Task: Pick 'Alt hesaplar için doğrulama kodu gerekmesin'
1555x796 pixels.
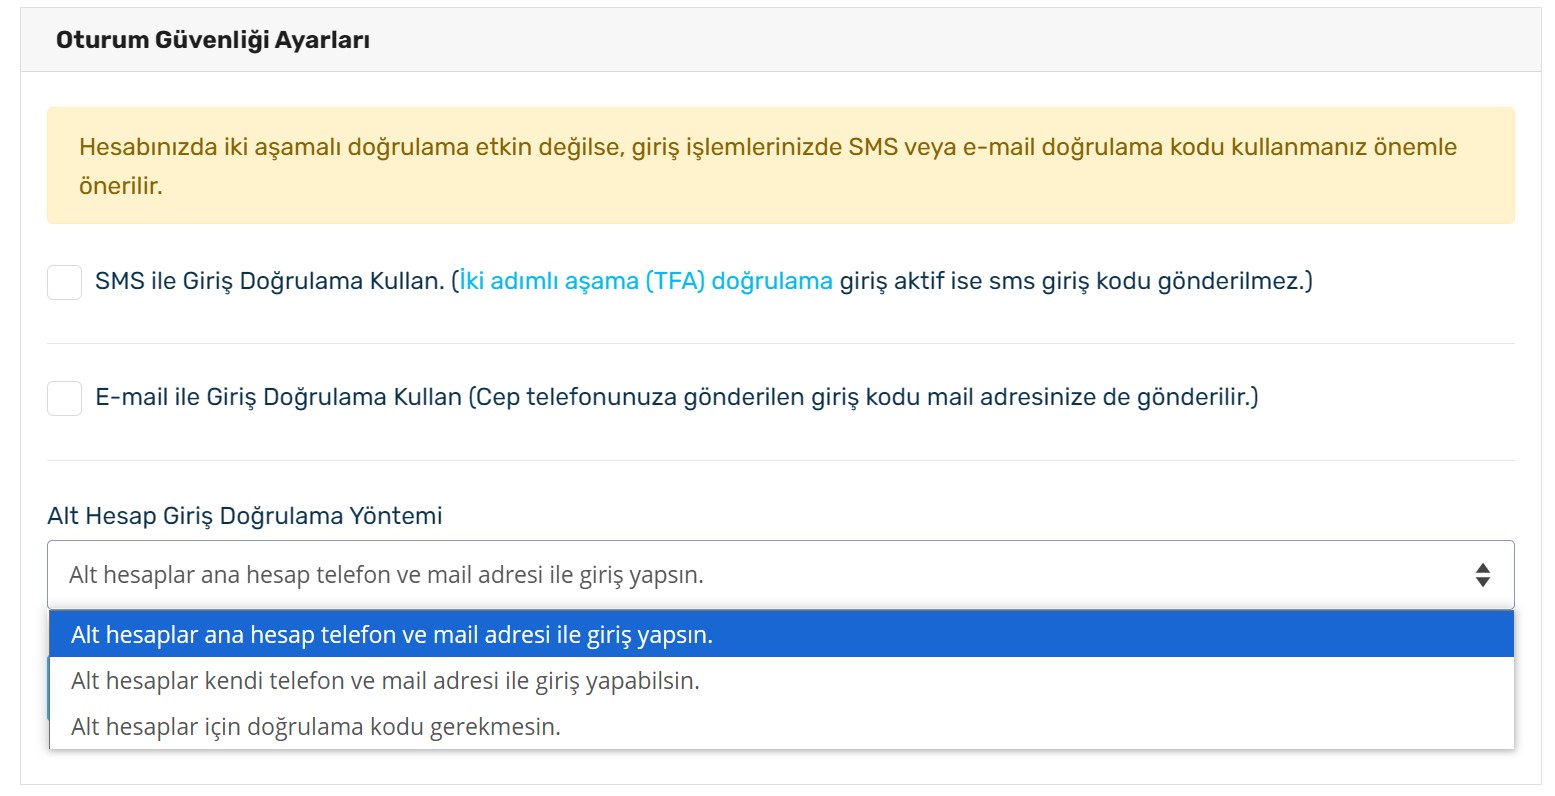Action: click(781, 727)
